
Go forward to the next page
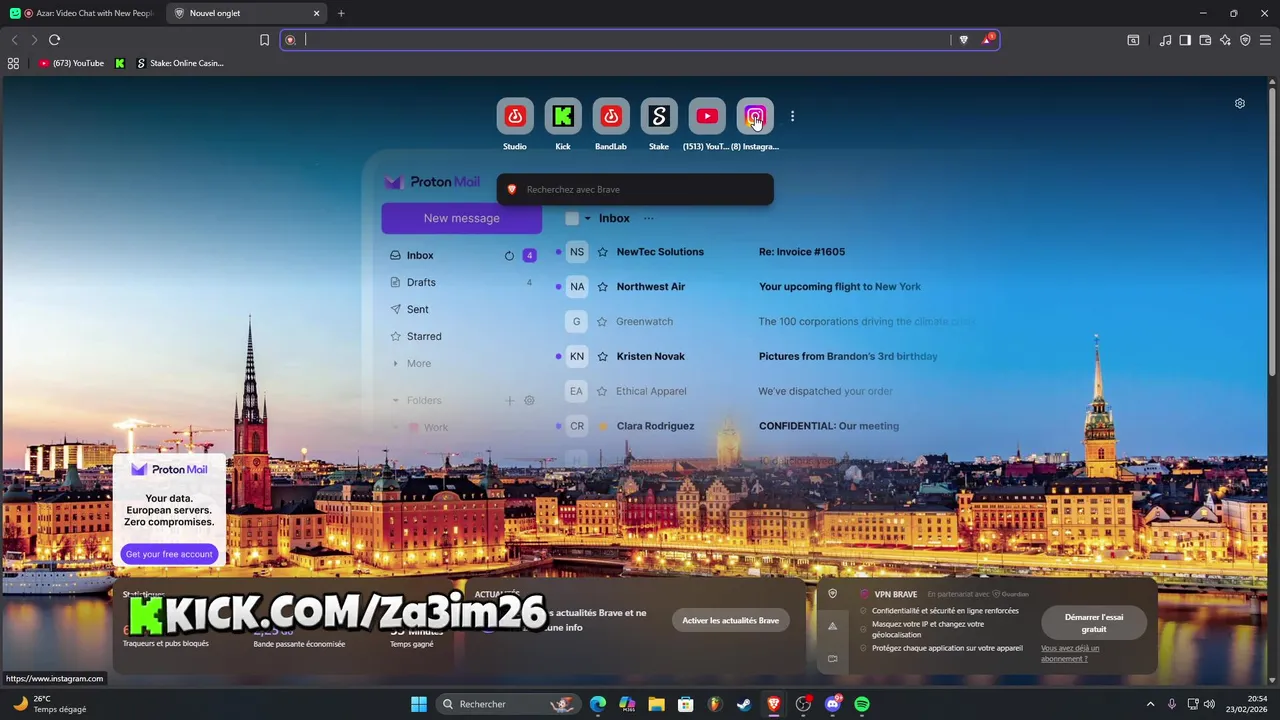34,40
